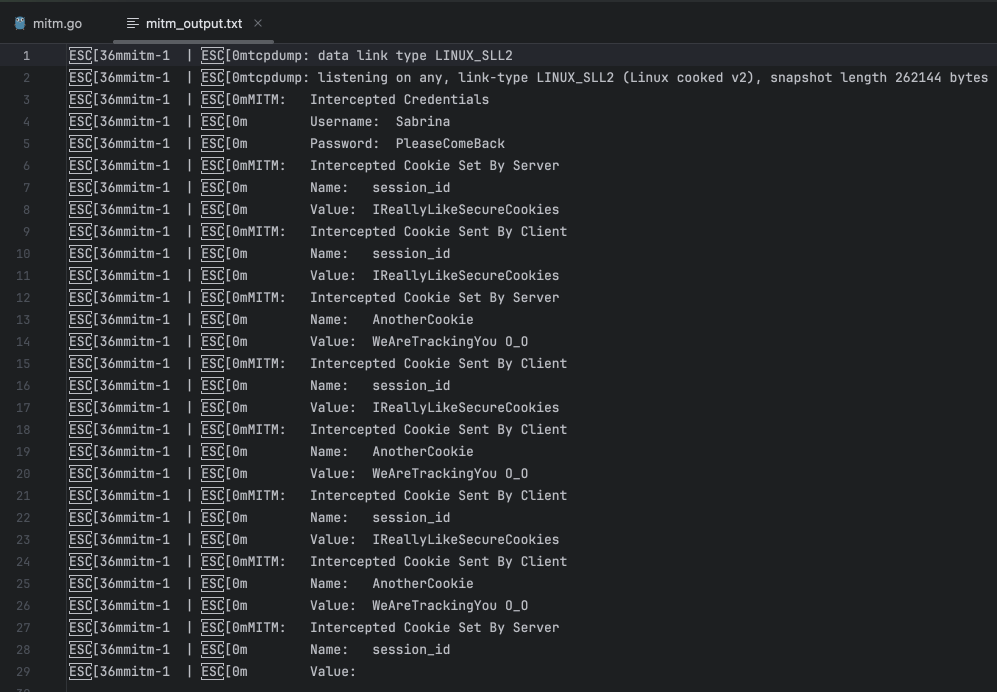Select the mitm_output.txt tab
Viewport: 997px width, 692px height.
point(193,23)
